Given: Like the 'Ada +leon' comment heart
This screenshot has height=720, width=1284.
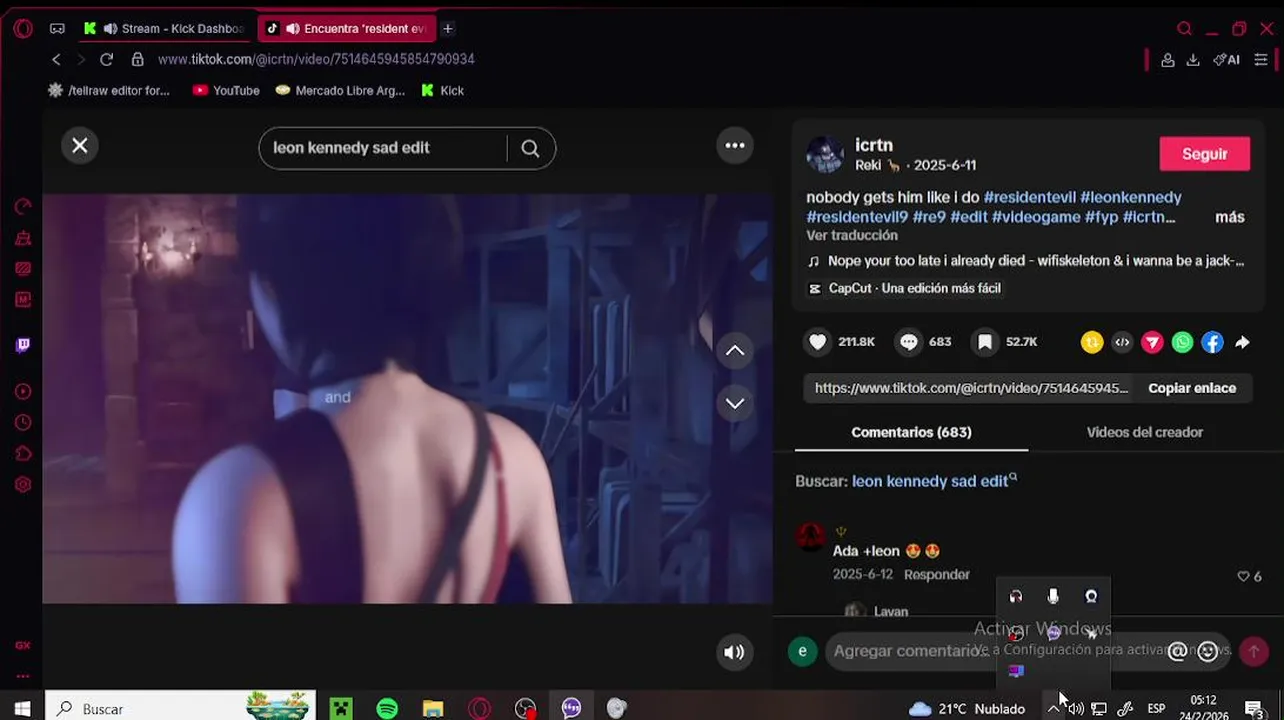Looking at the screenshot, I should coord(1244,577).
